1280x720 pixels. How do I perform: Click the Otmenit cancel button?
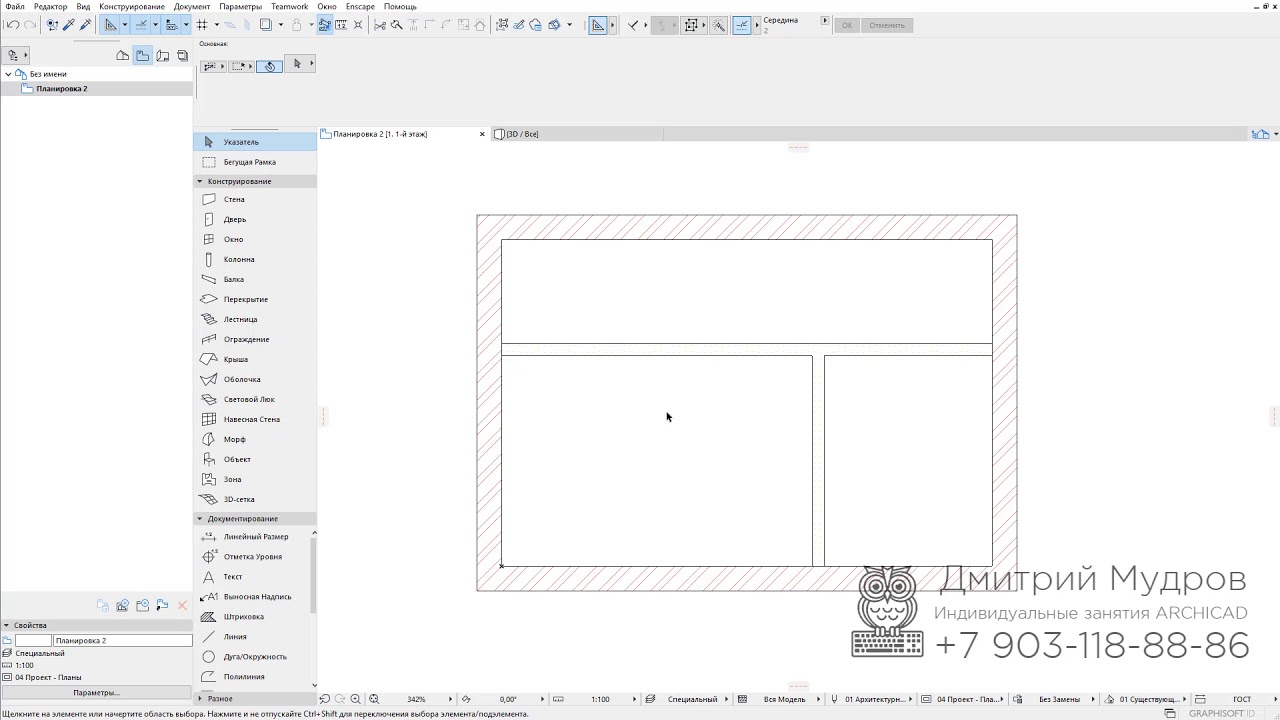pos(887,25)
